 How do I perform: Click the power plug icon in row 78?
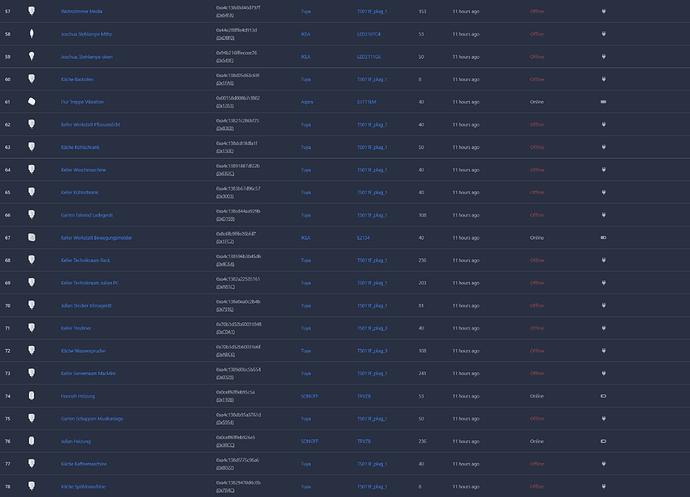click(x=604, y=486)
